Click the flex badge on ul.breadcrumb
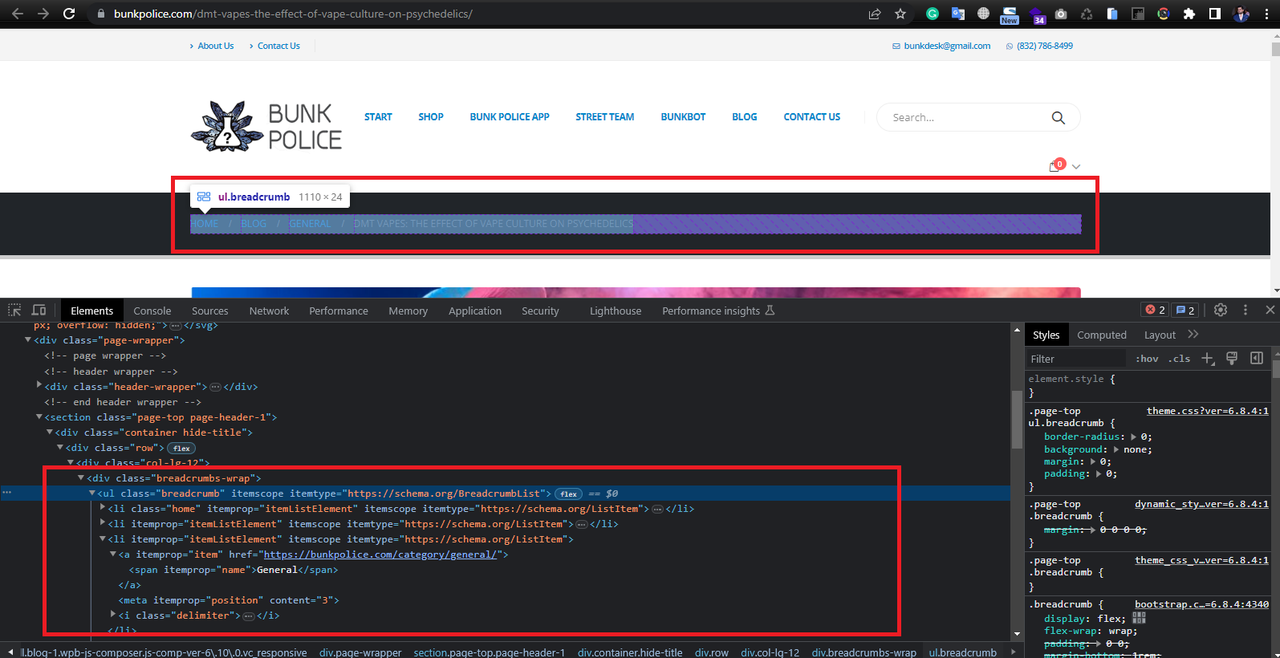Viewport: 1280px width, 658px height. [569, 494]
